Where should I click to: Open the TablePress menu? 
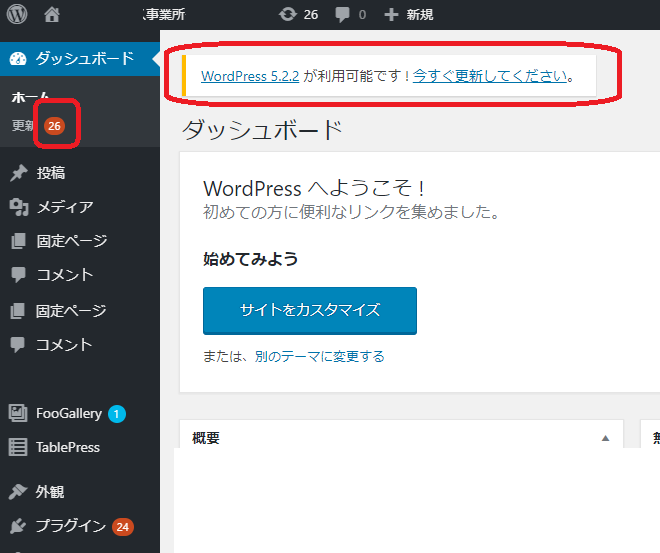(68, 447)
